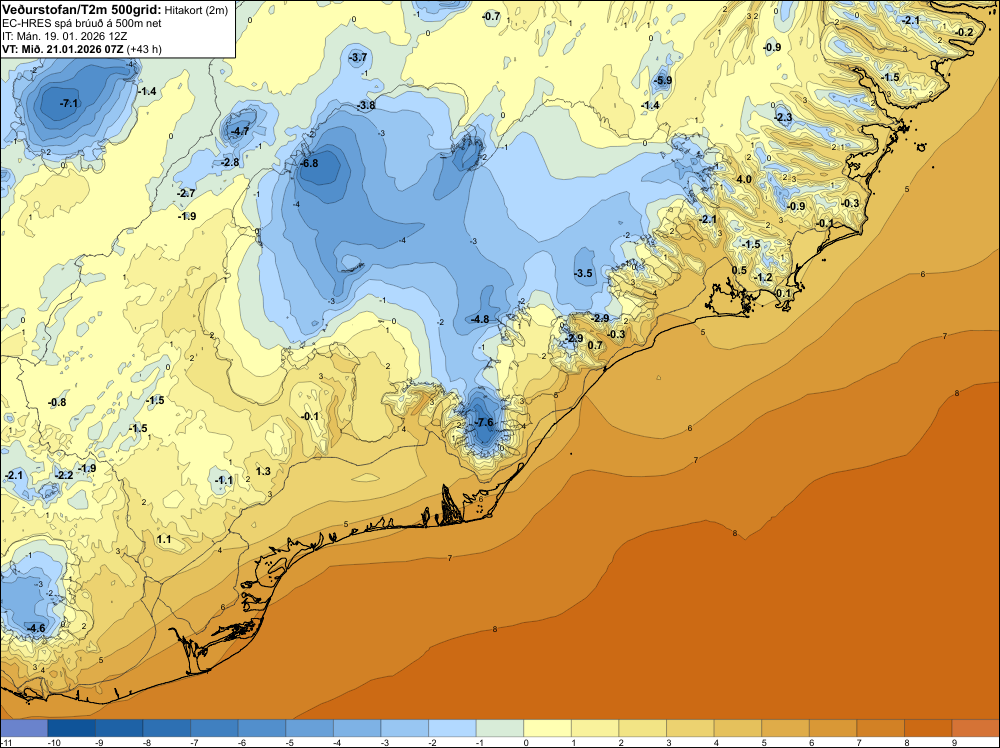
Task: Click the 'Hitakort (2m)' label
Action: [x=196, y=10]
